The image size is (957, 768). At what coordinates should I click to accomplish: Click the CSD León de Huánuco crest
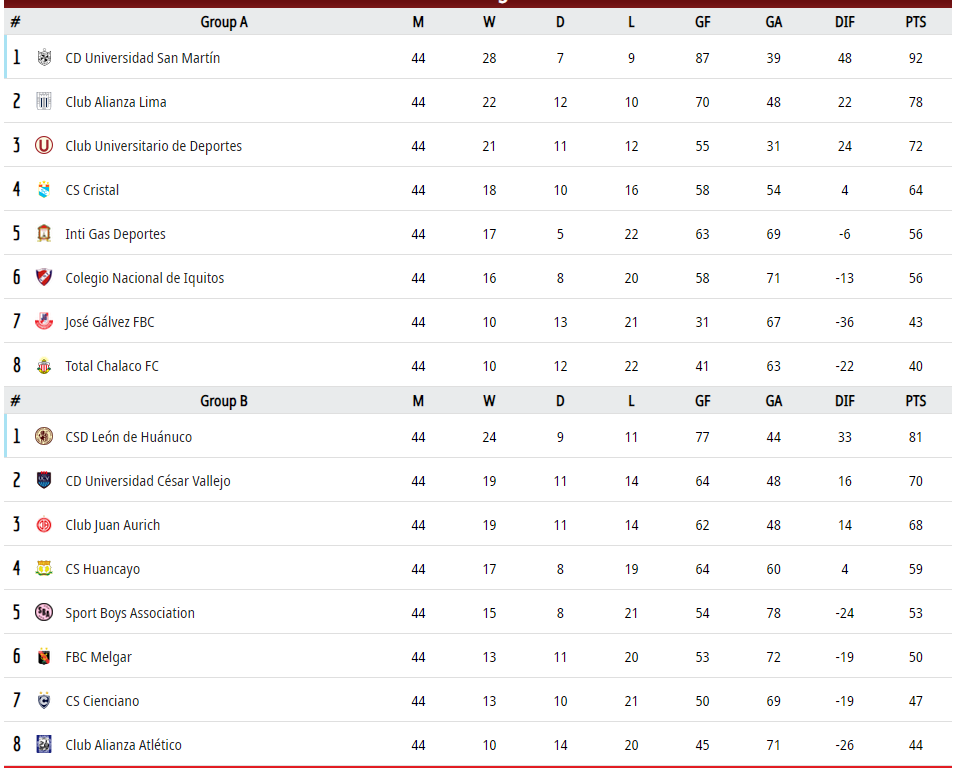(x=44, y=437)
